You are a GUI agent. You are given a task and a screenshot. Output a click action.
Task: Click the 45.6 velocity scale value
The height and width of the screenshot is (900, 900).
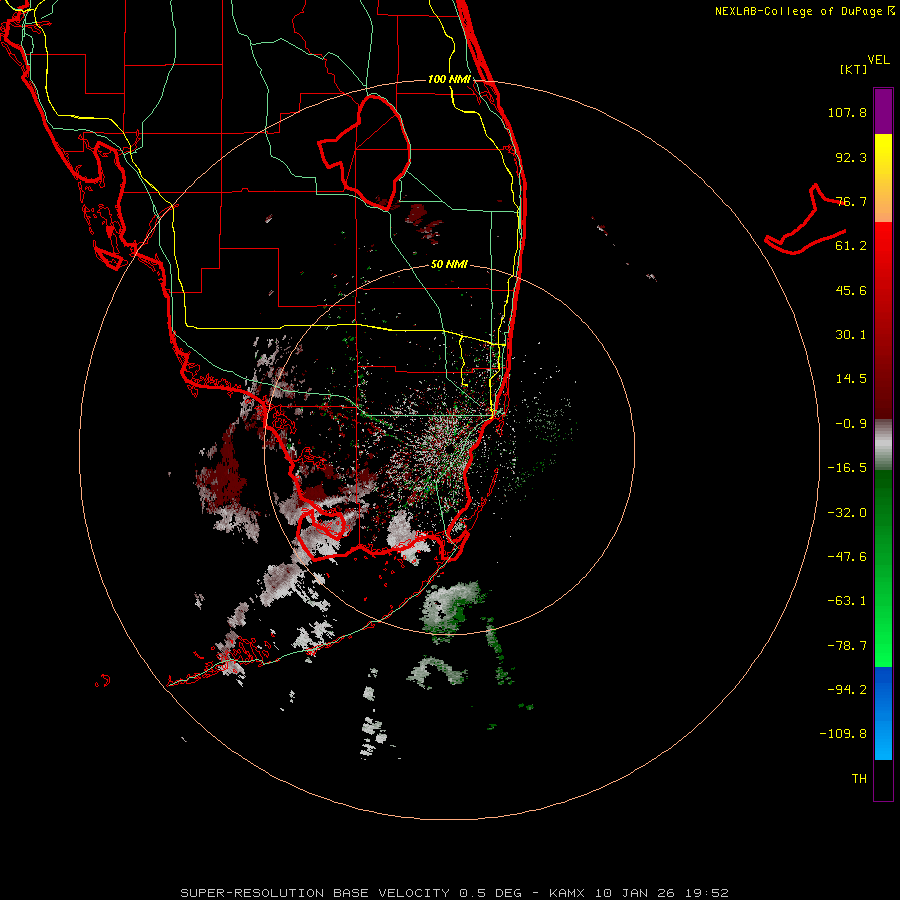(x=851, y=290)
